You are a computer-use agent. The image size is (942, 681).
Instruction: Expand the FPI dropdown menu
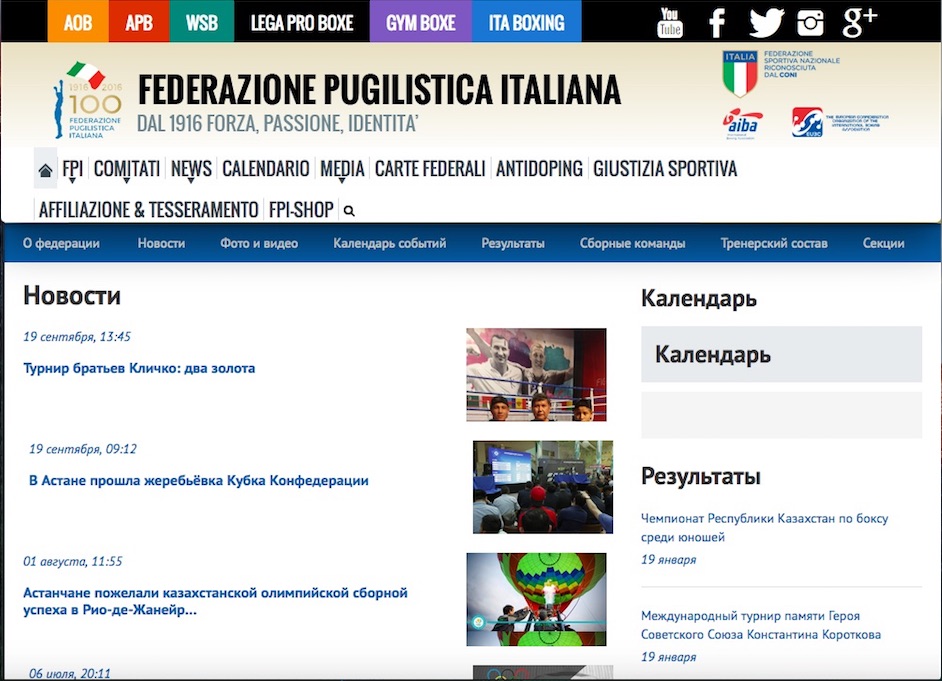tap(73, 170)
